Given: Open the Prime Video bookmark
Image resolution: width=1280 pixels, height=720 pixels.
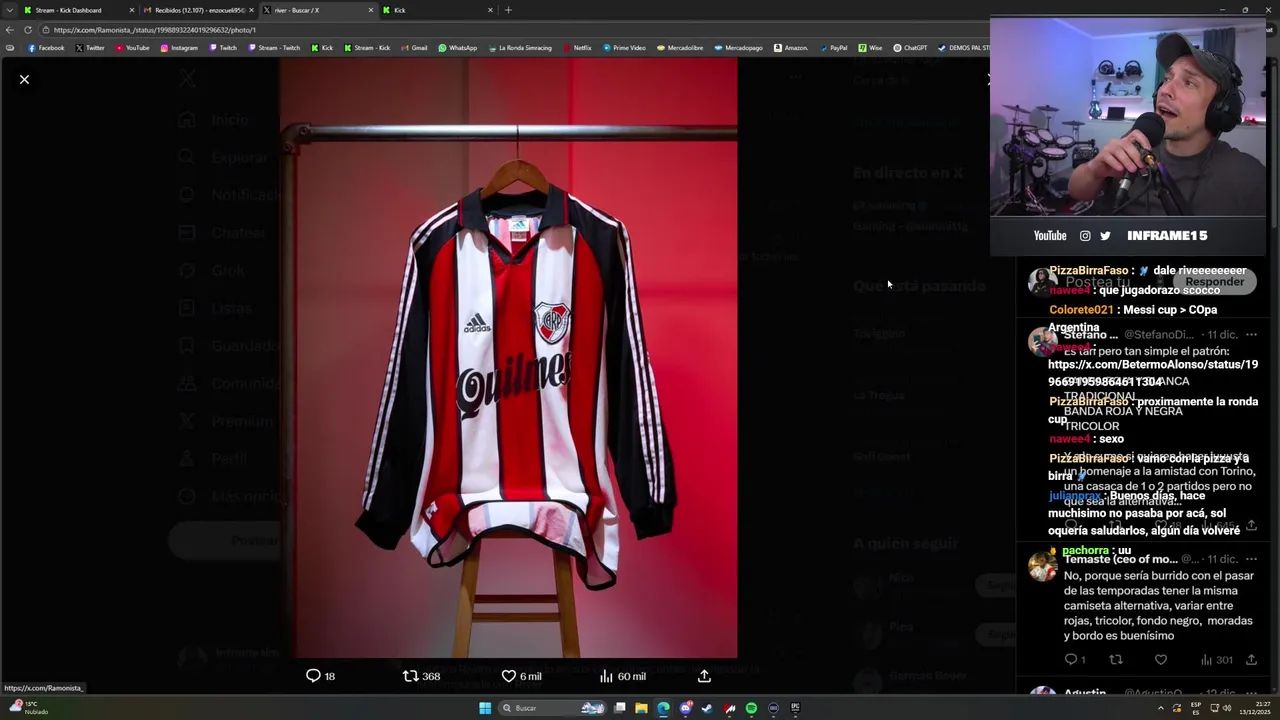Looking at the screenshot, I should [x=624, y=48].
